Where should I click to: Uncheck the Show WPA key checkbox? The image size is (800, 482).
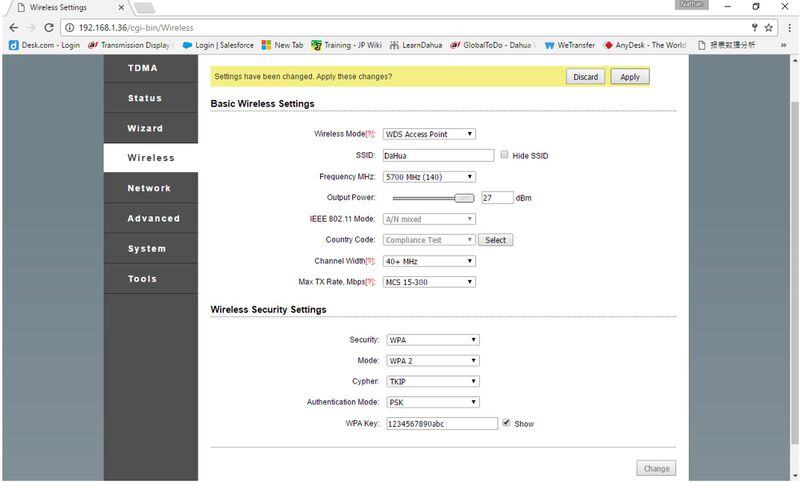click(506, 423)
